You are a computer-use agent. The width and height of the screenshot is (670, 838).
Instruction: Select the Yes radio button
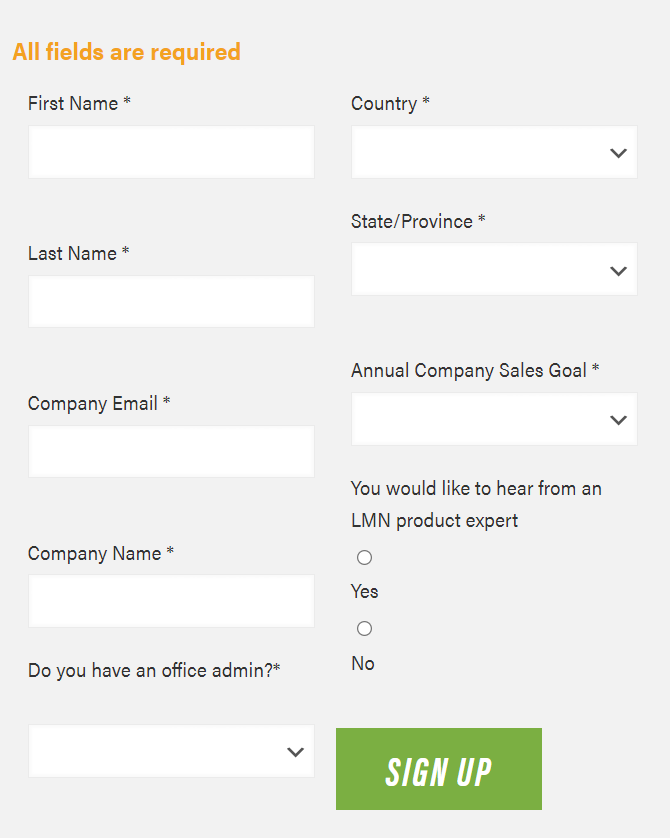(365, 557)
